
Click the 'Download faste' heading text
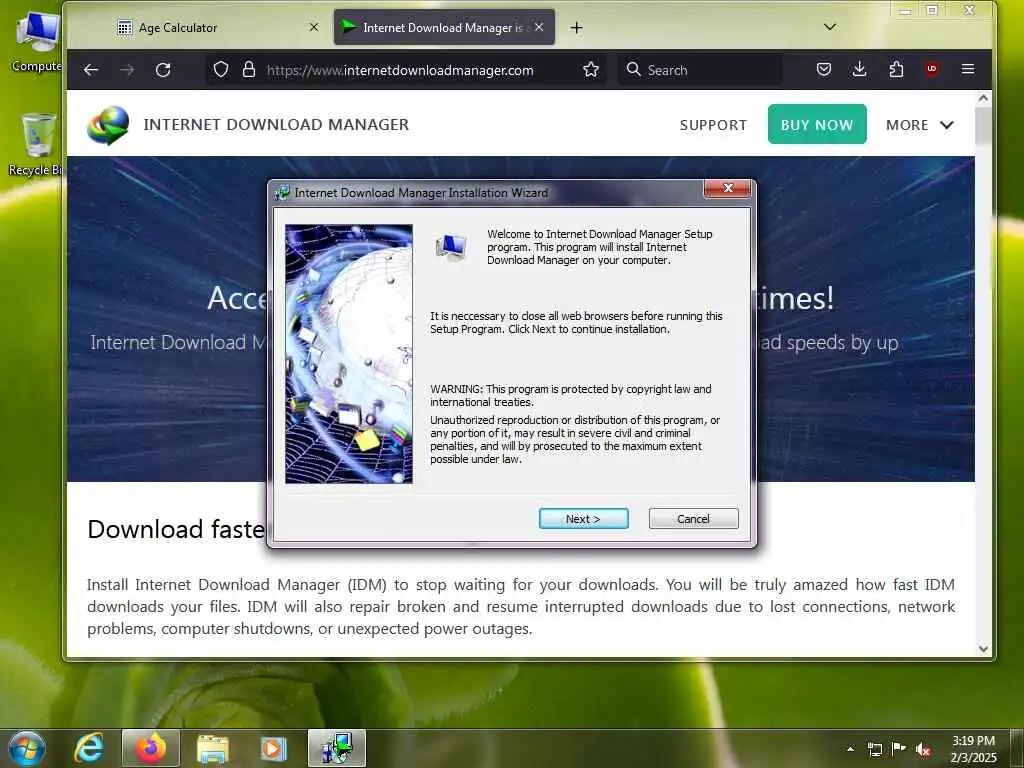176,529
